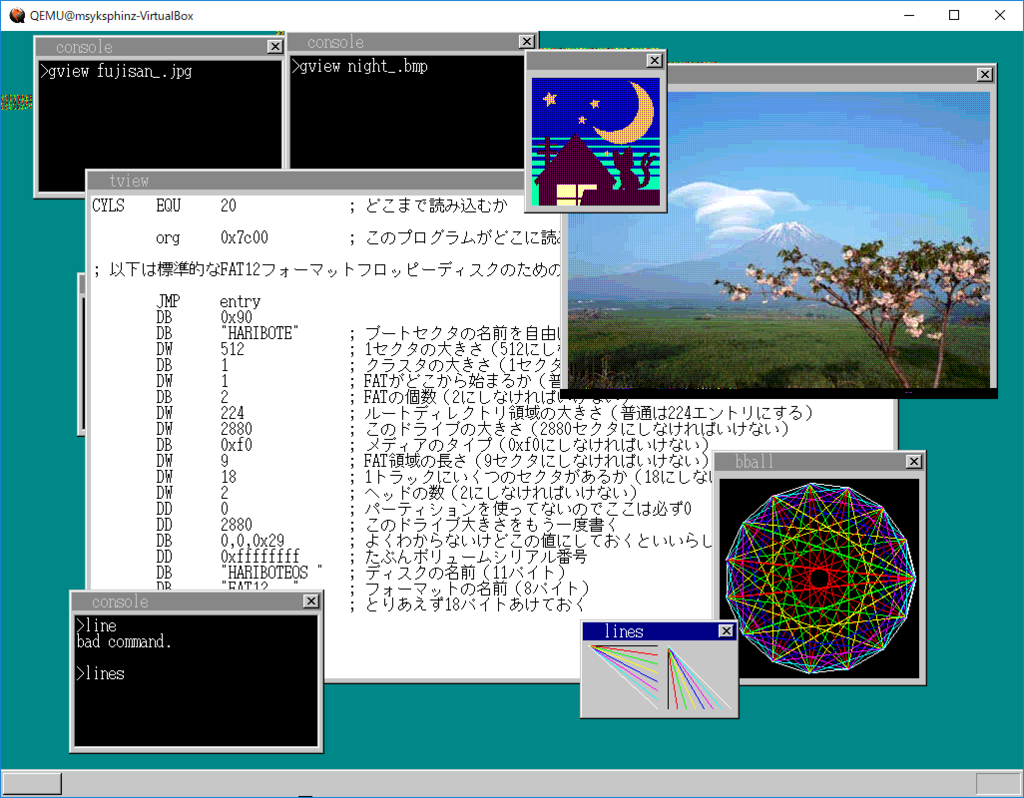Close the console window running gview fujisan_.jpg

275,46
